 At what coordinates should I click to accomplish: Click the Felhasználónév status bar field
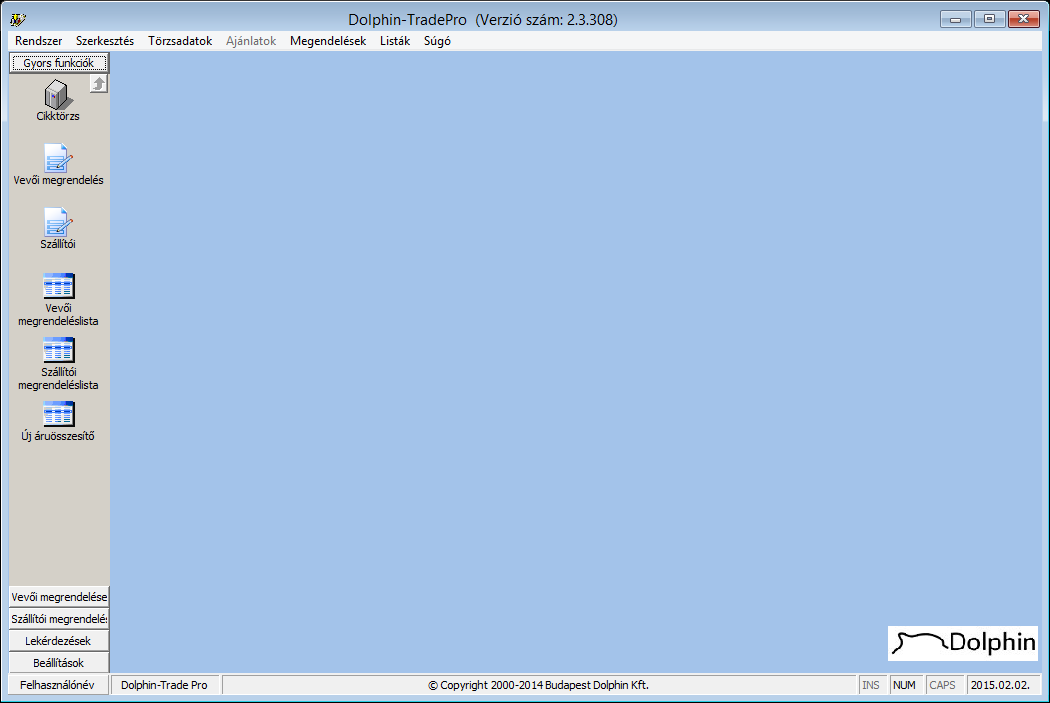click(x=58, y=685)
